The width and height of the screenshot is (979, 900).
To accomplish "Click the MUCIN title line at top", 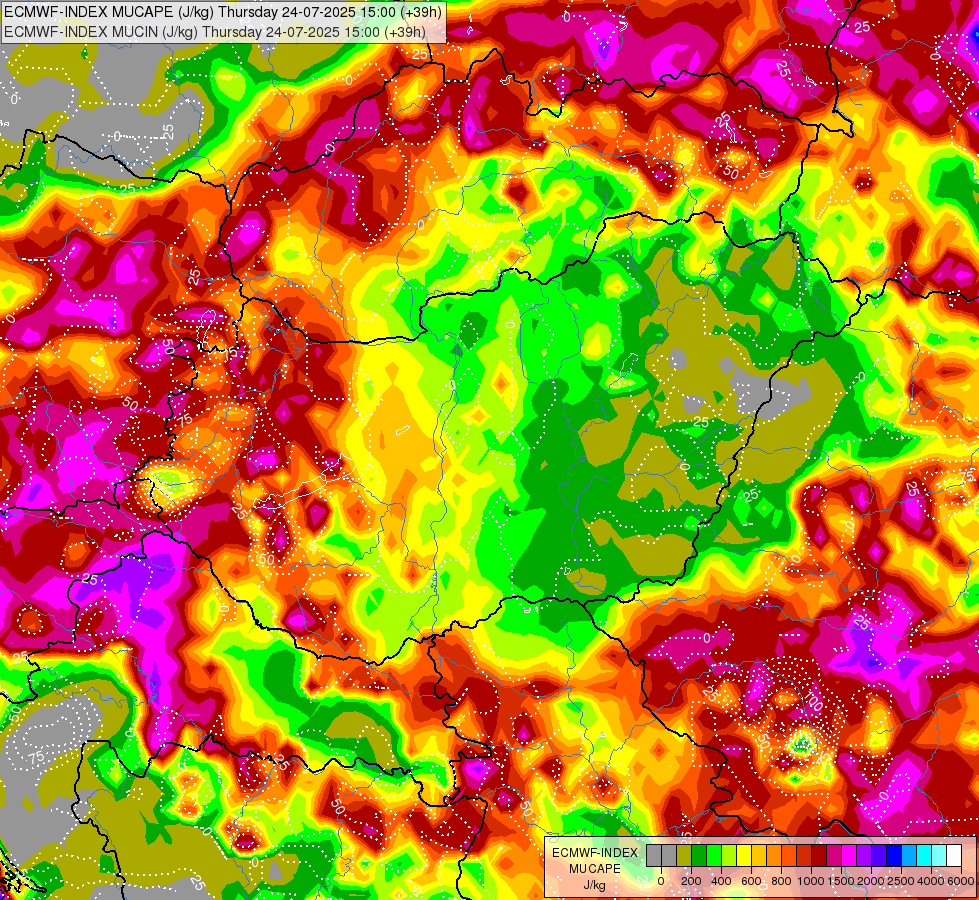I will 215,31.
